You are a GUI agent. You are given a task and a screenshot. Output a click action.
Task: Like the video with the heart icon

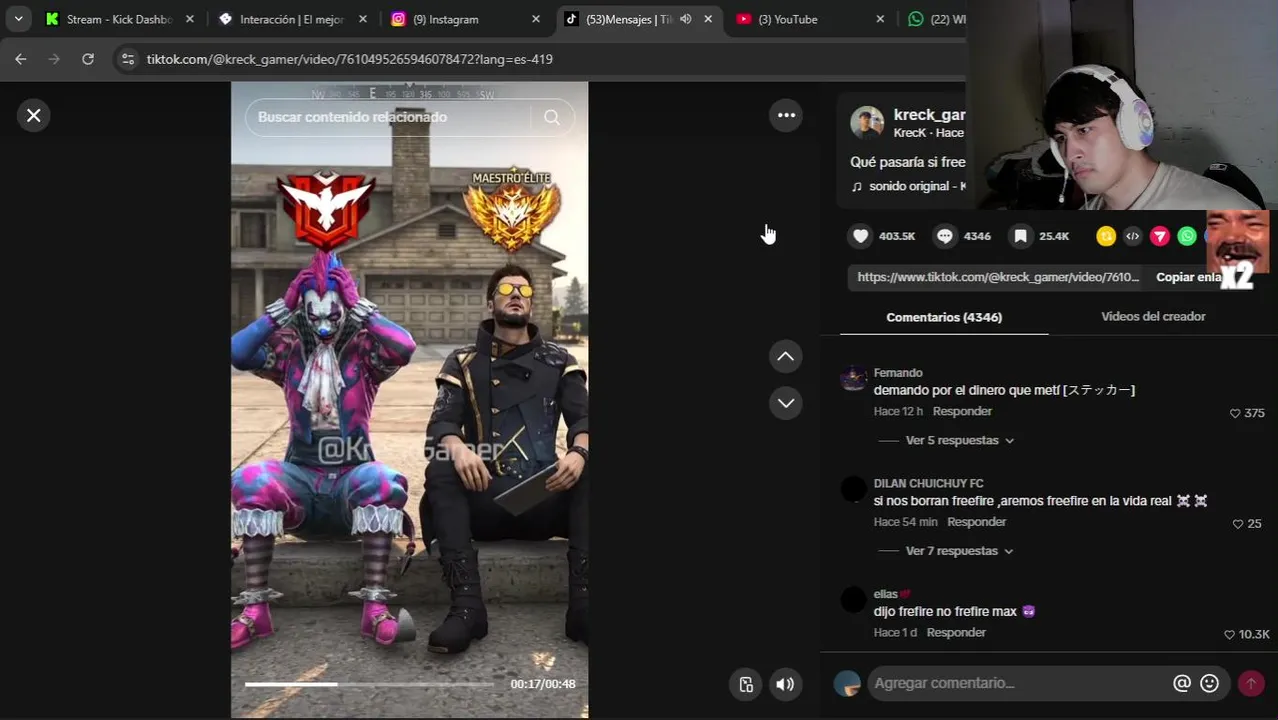(861, 236)
